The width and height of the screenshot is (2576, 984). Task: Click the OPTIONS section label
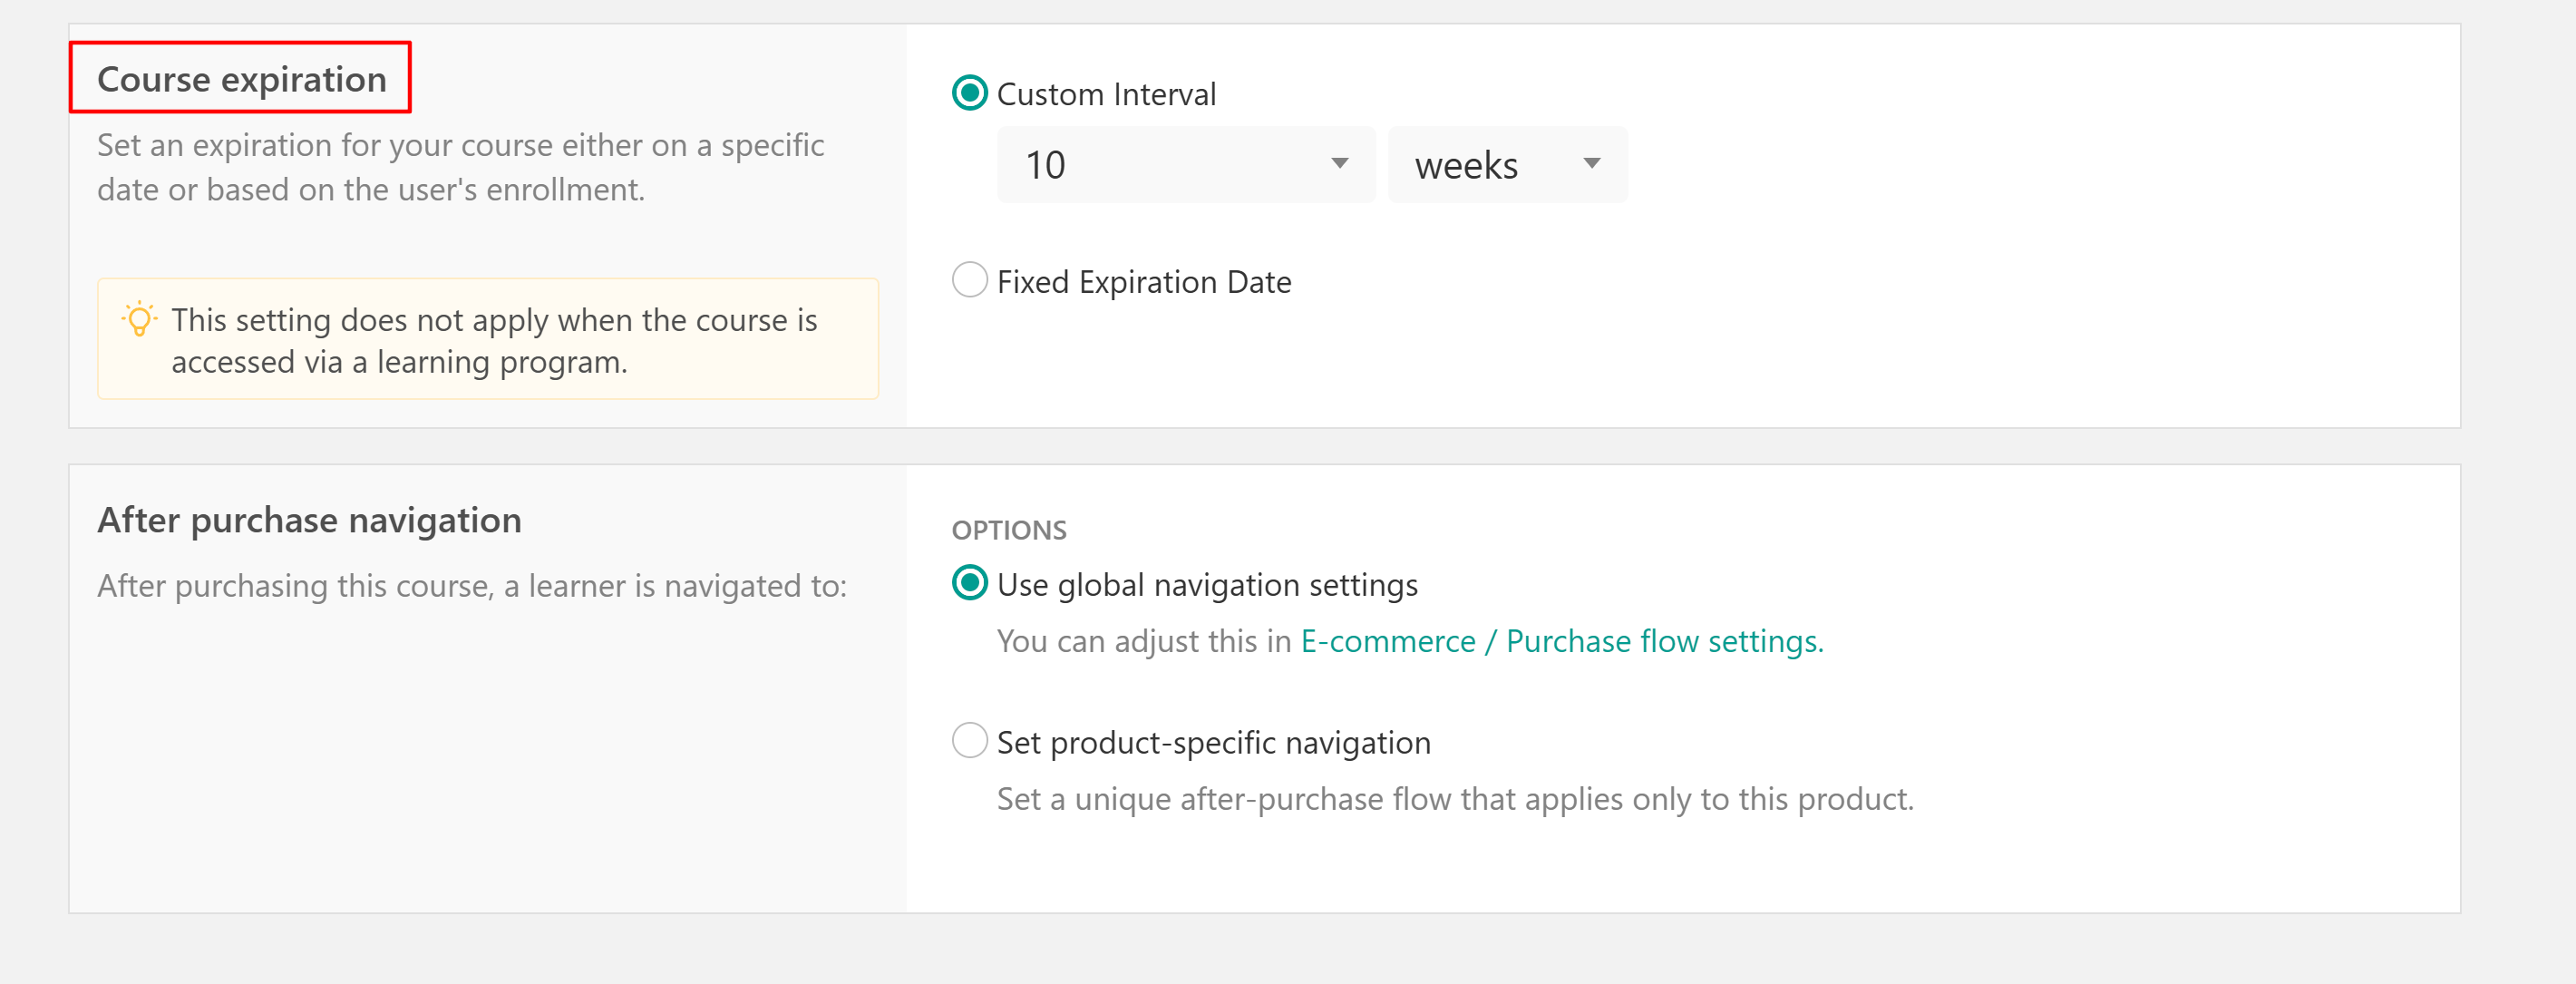(1008, 530)
